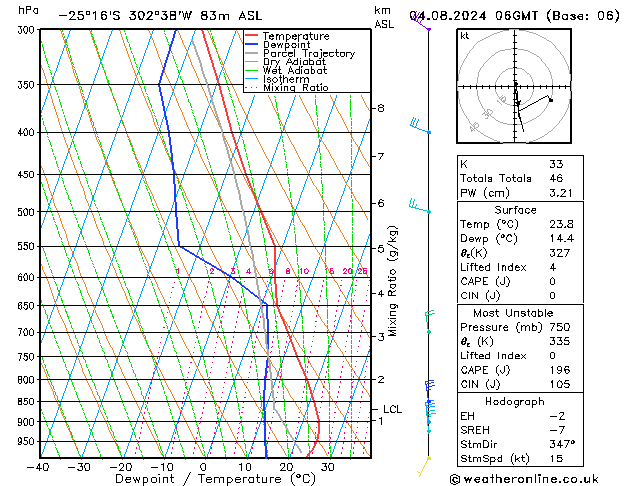The height and width of the screenshot is (486, 629).
Task: Click the StmSpd (kt) value 15
Action: tap(556, 459)
